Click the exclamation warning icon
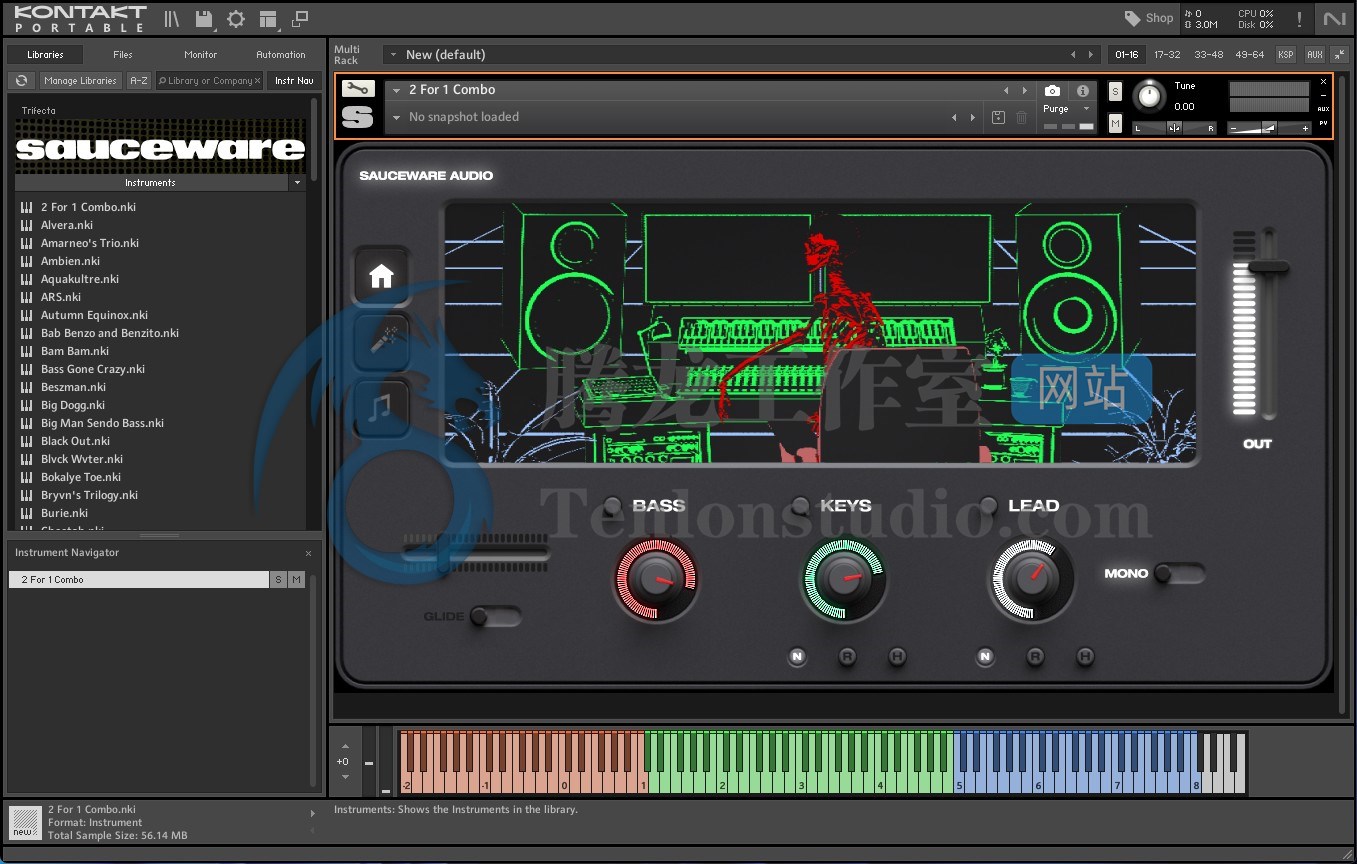Viewport: 1357px width, 864px height. [1299, 19]
